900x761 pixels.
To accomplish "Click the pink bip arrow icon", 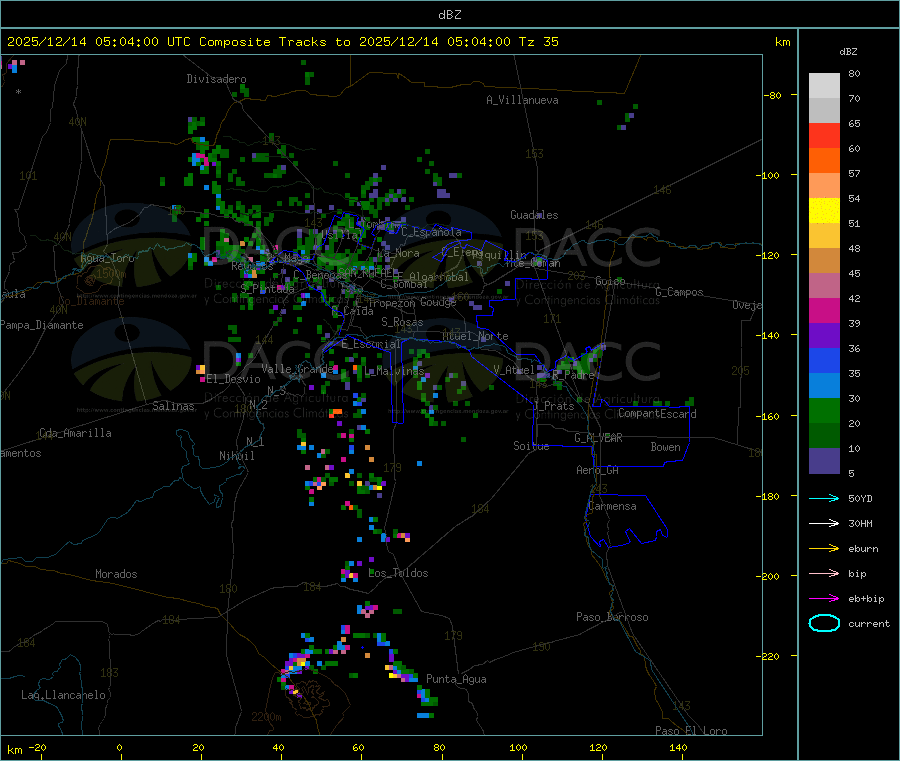I will click(824, 573).
